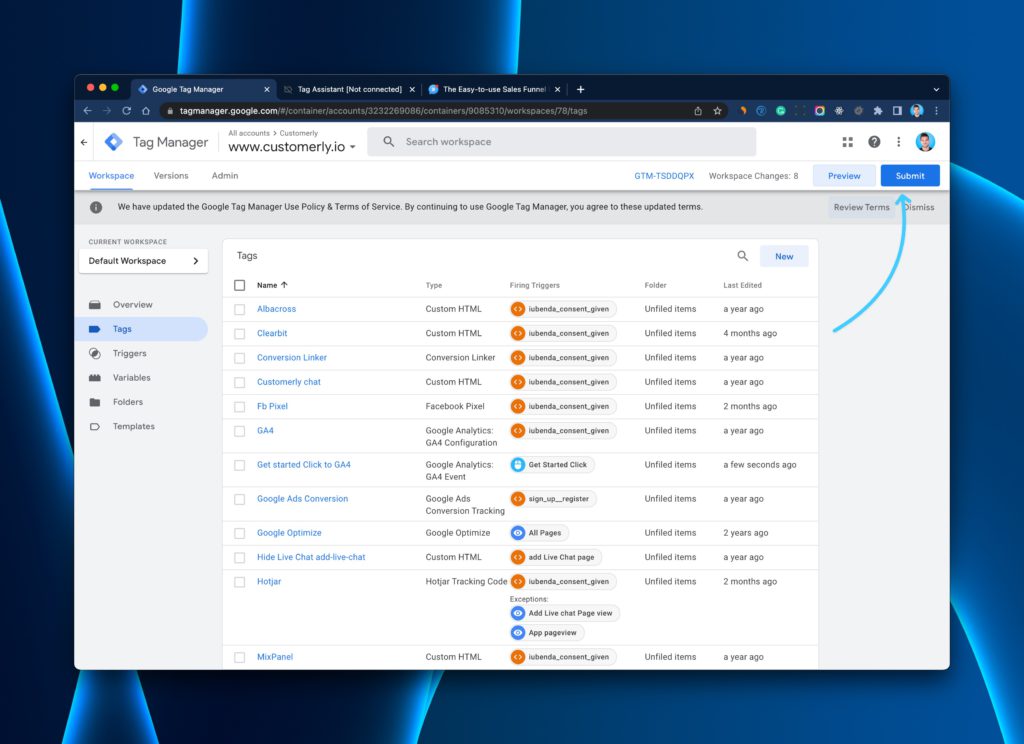Click the browser back arrow
Viewport: 1024px width, 744px height.
[88, 111]
